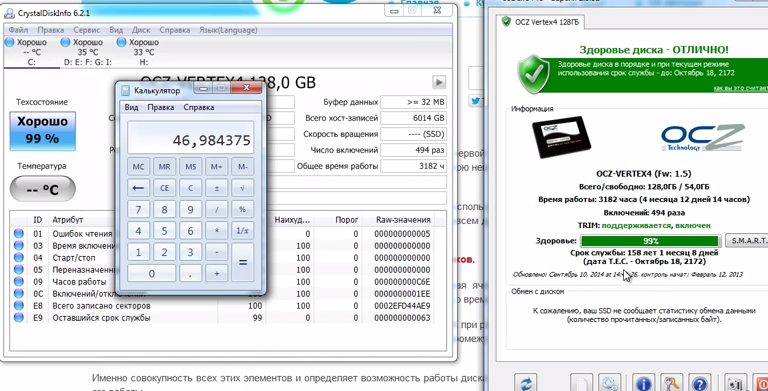Screen dimensions: 768x391
Task: Select drive C: with Хорошо status
Action: [32, 52]
